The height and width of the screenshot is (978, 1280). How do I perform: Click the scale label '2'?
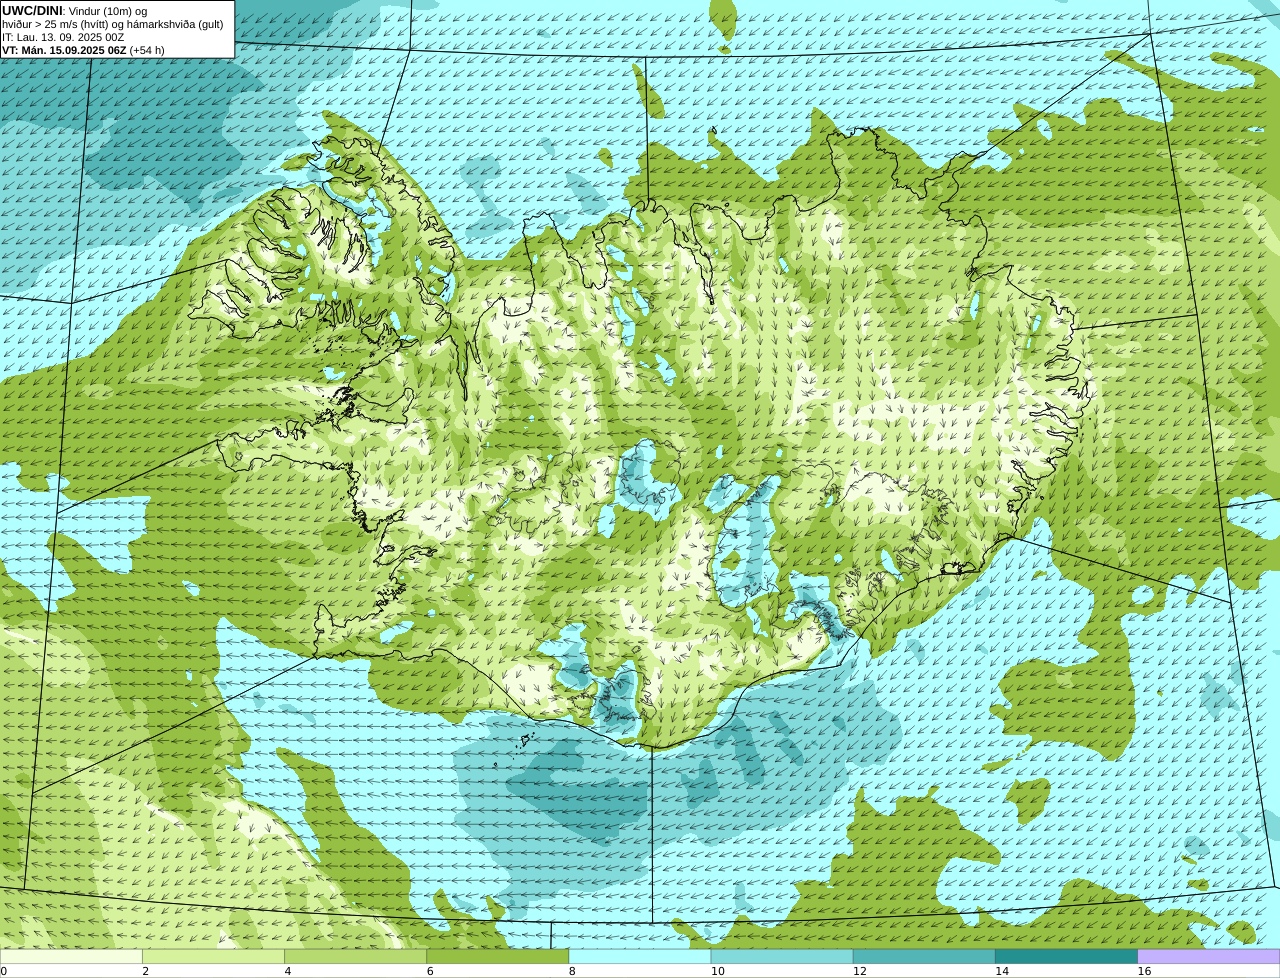point(145,971)
